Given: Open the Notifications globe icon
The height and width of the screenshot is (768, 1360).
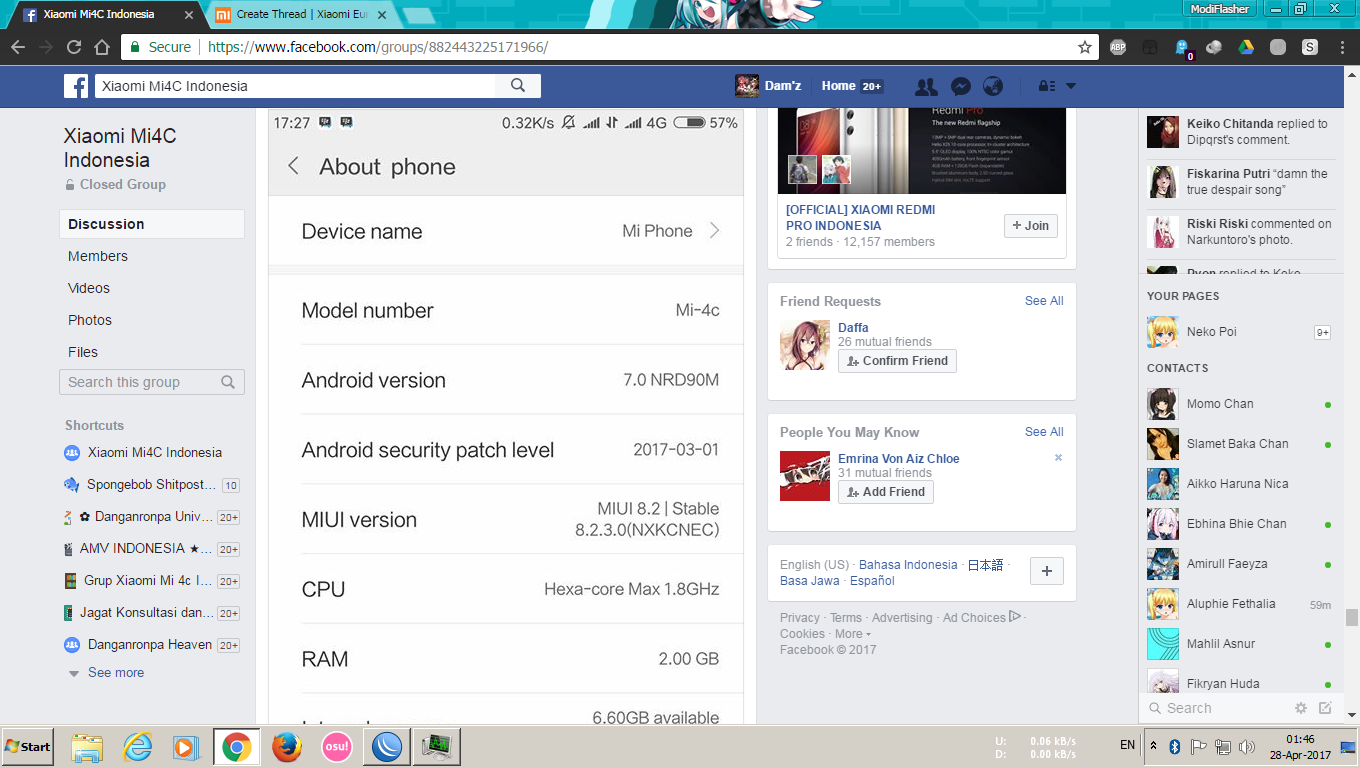Looking at the screenshot, I should [x=993, y=86].
